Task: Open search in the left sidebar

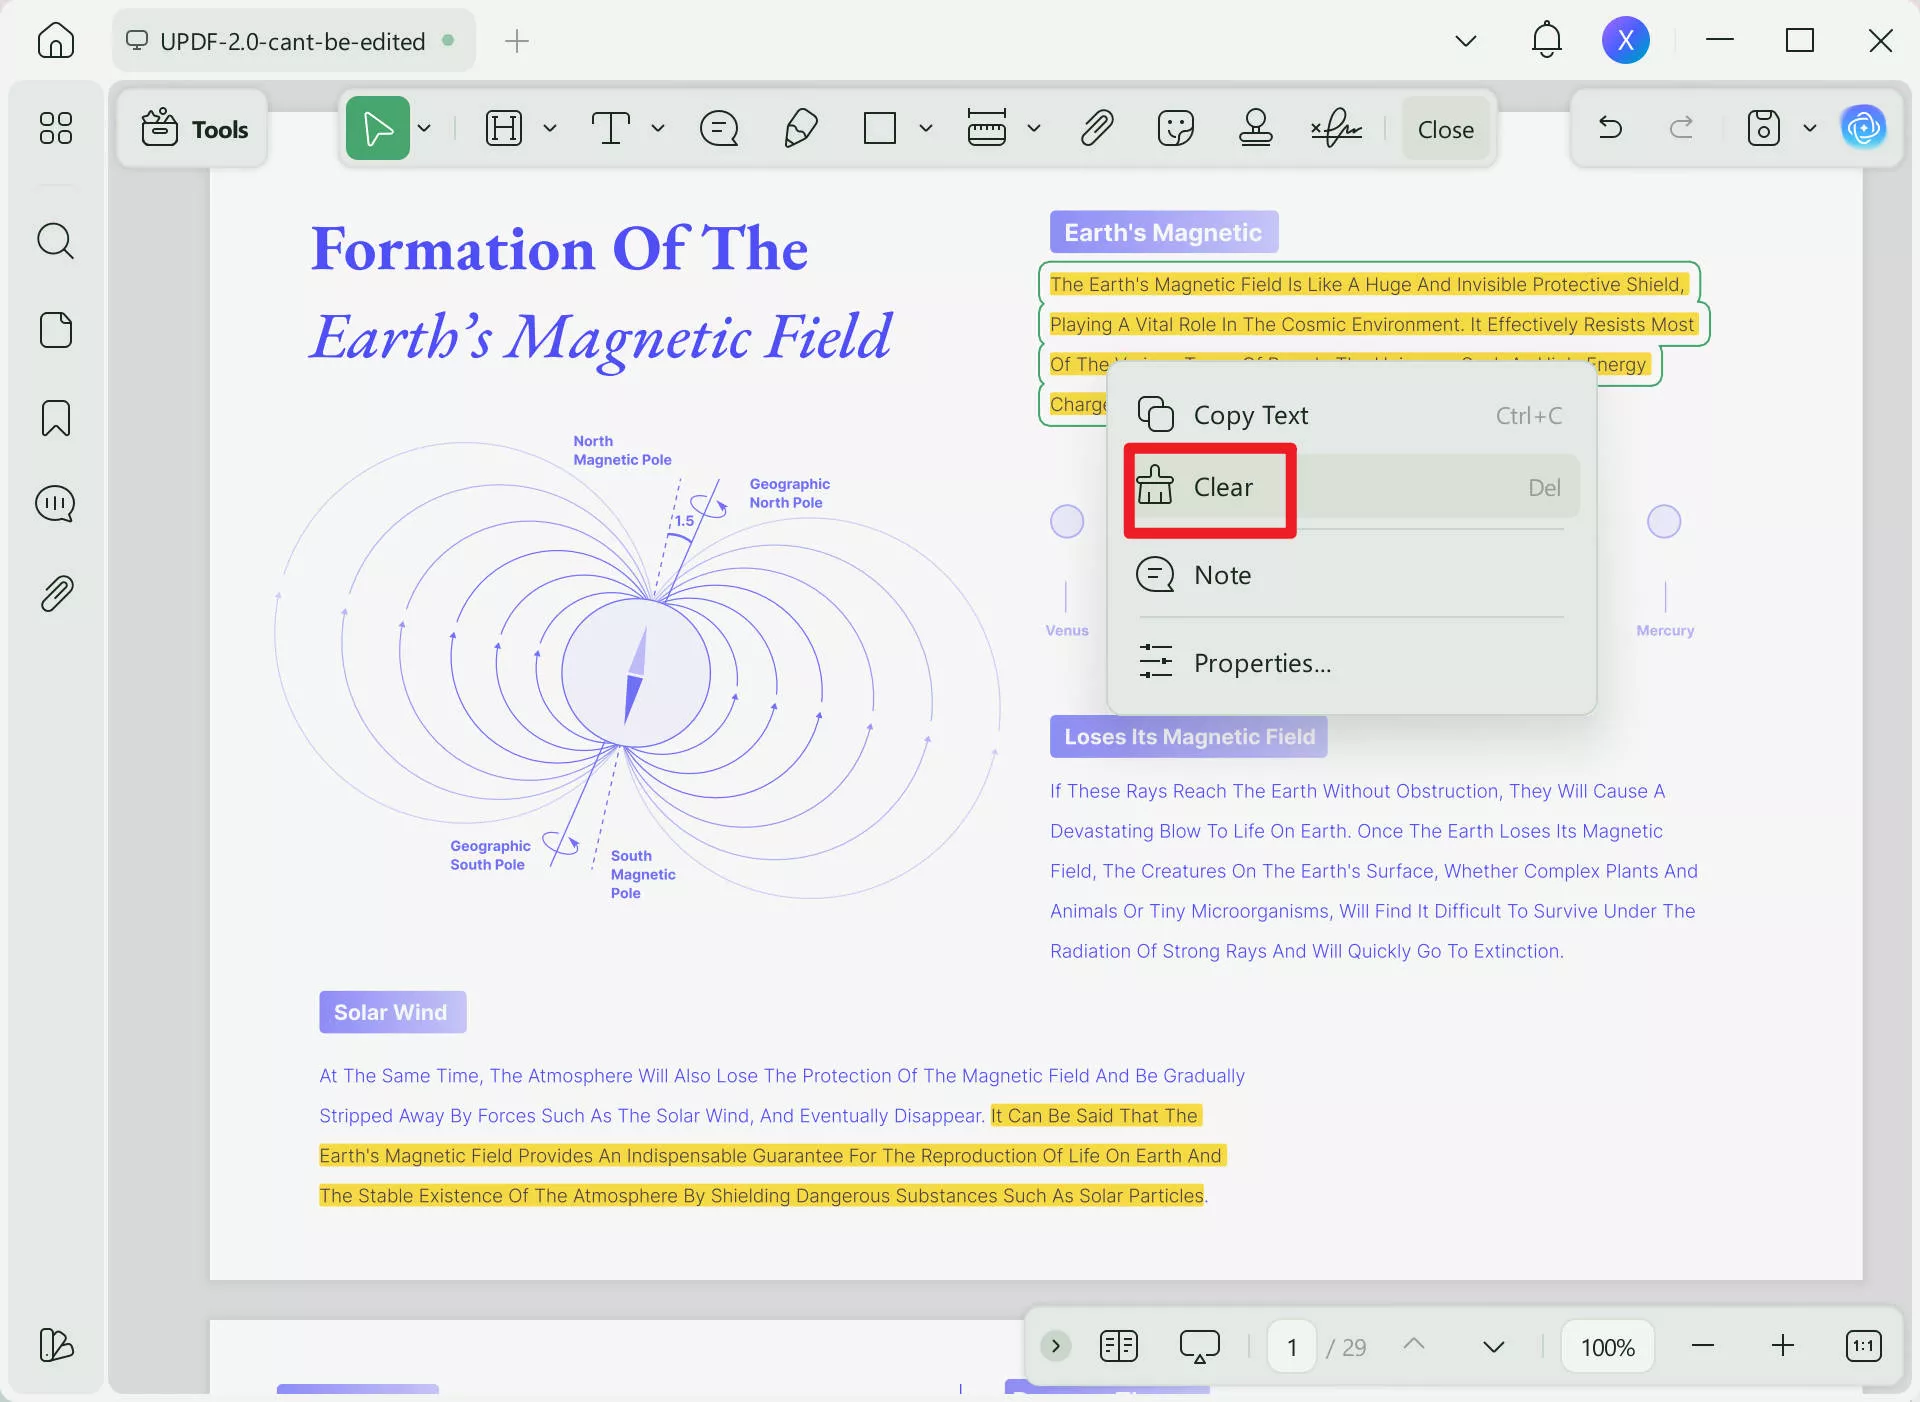Action: 56,241
